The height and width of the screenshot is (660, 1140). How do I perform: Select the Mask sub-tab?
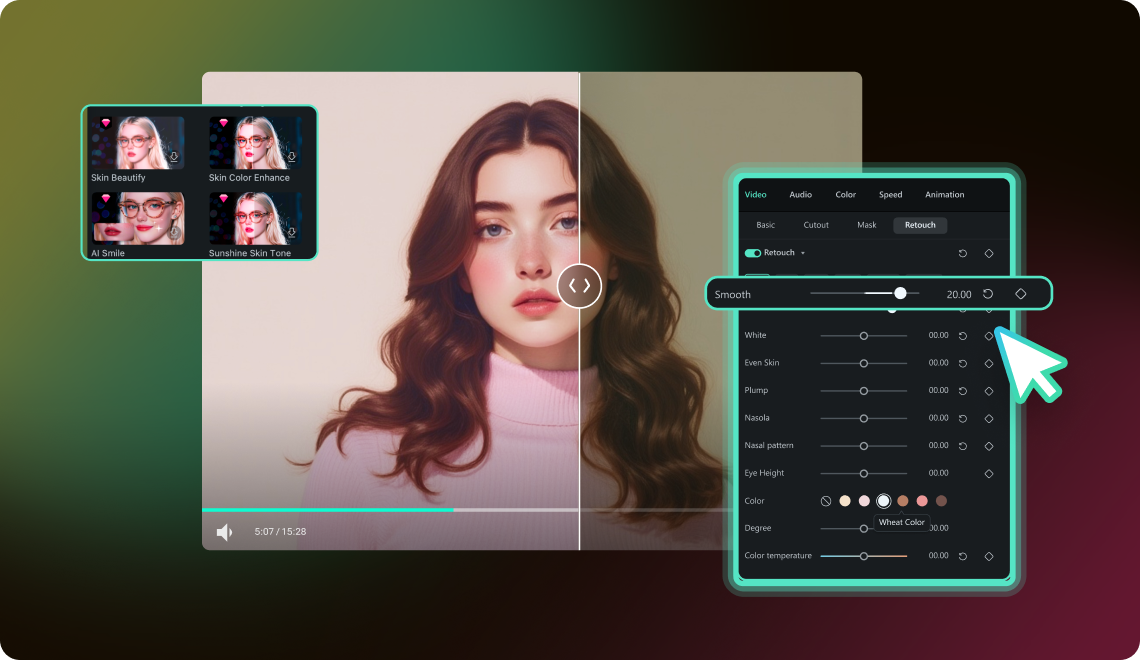[x=867, y=225]
